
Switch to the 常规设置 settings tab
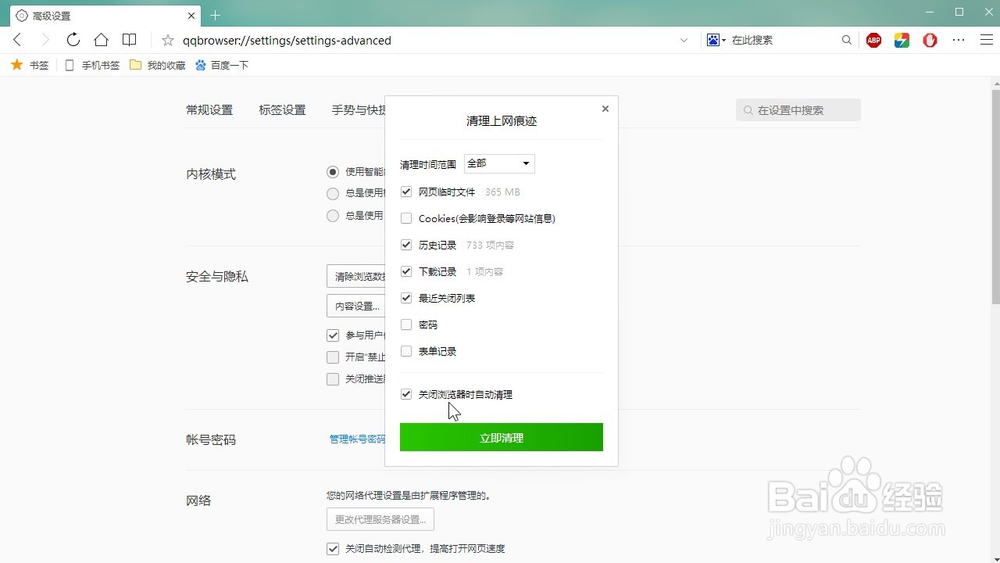click(209, 110)
